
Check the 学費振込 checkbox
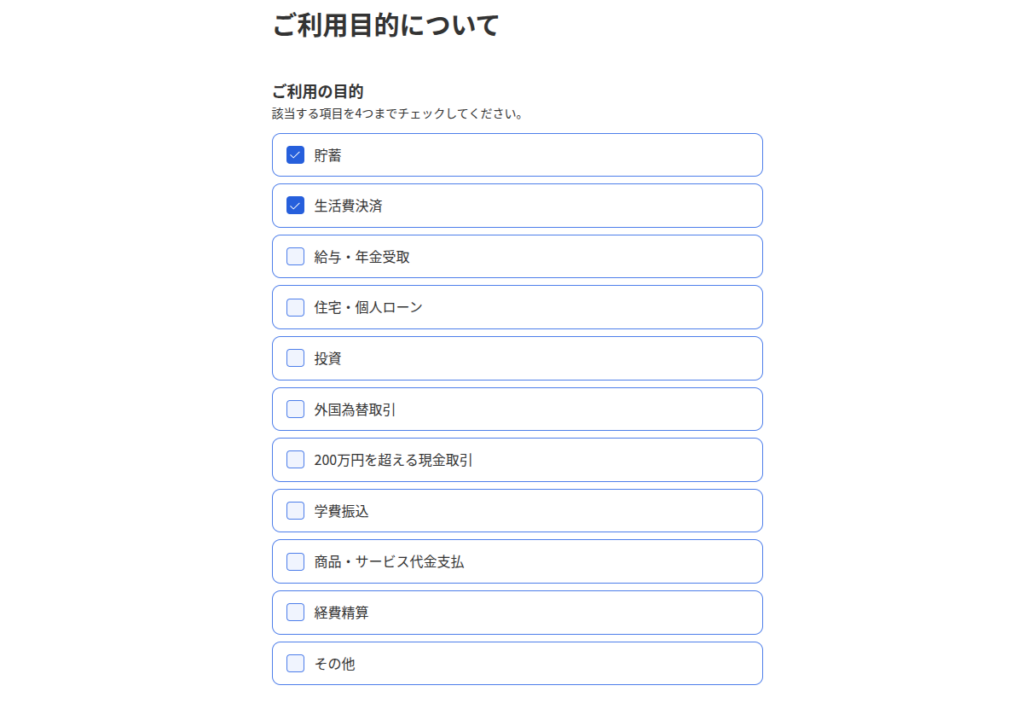pos(295,511)
